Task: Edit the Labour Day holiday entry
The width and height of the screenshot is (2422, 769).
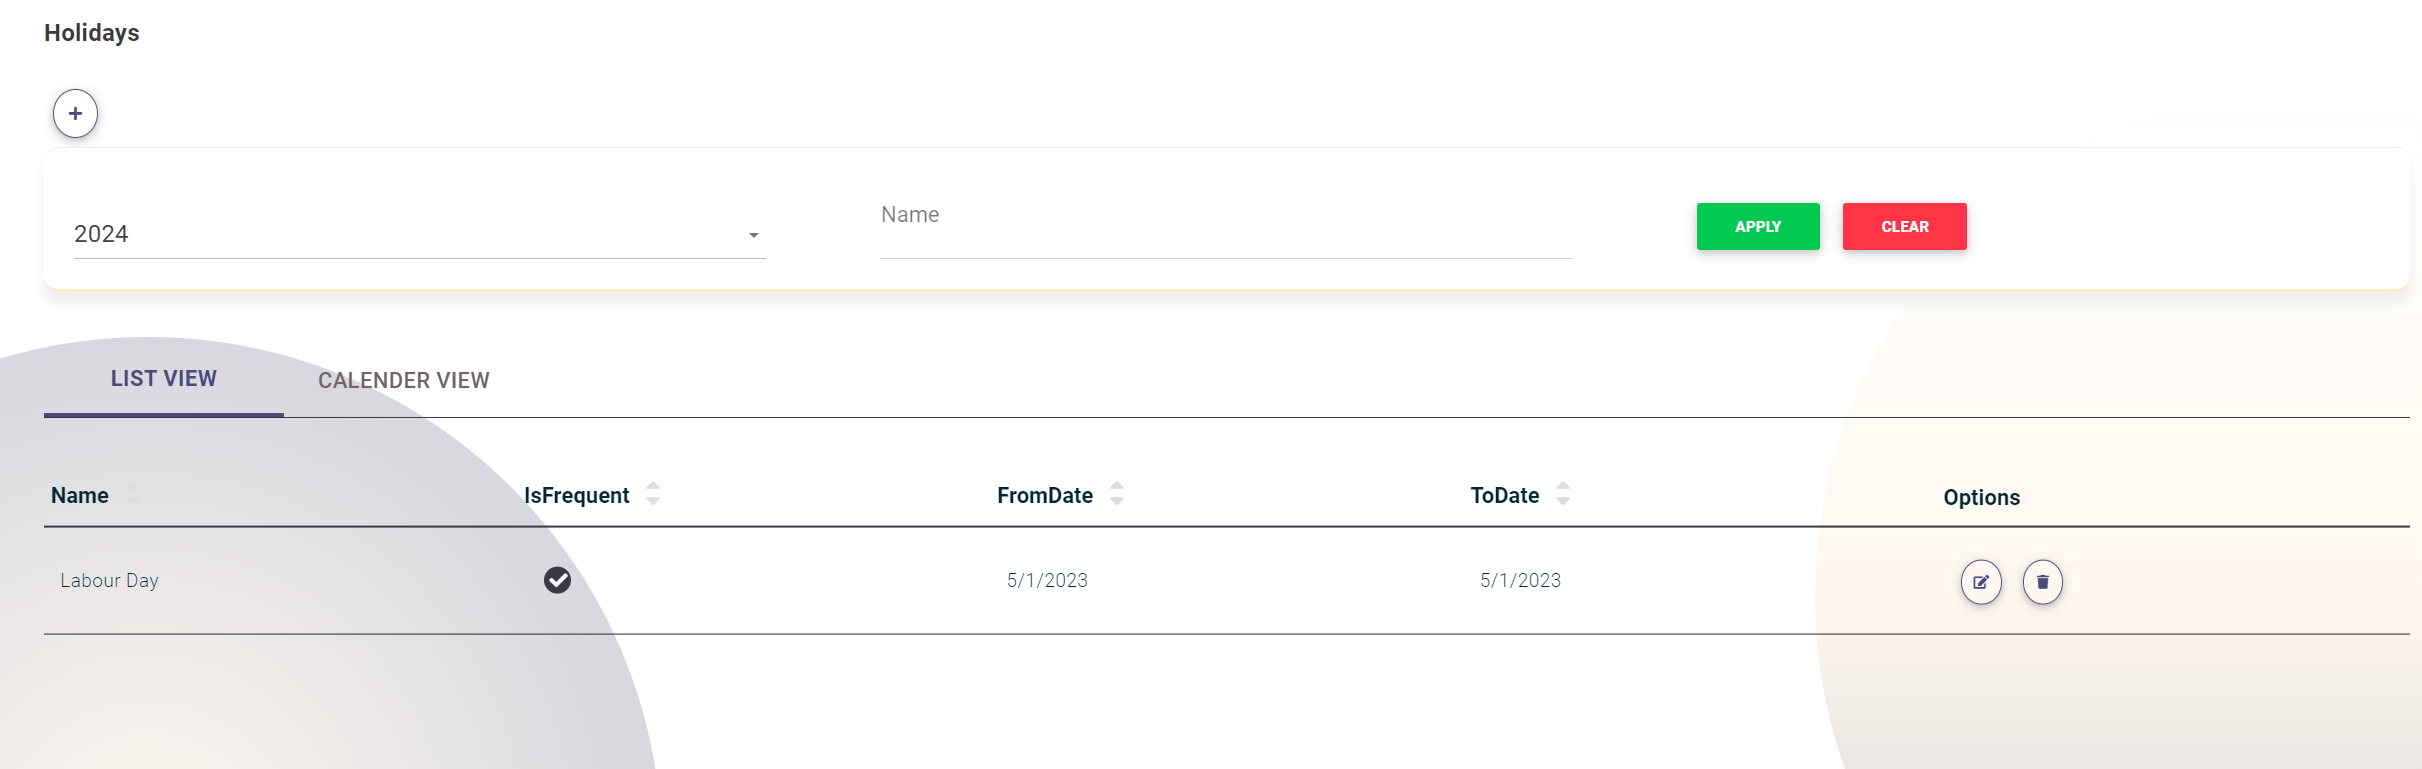Action: pos(1980,582)
